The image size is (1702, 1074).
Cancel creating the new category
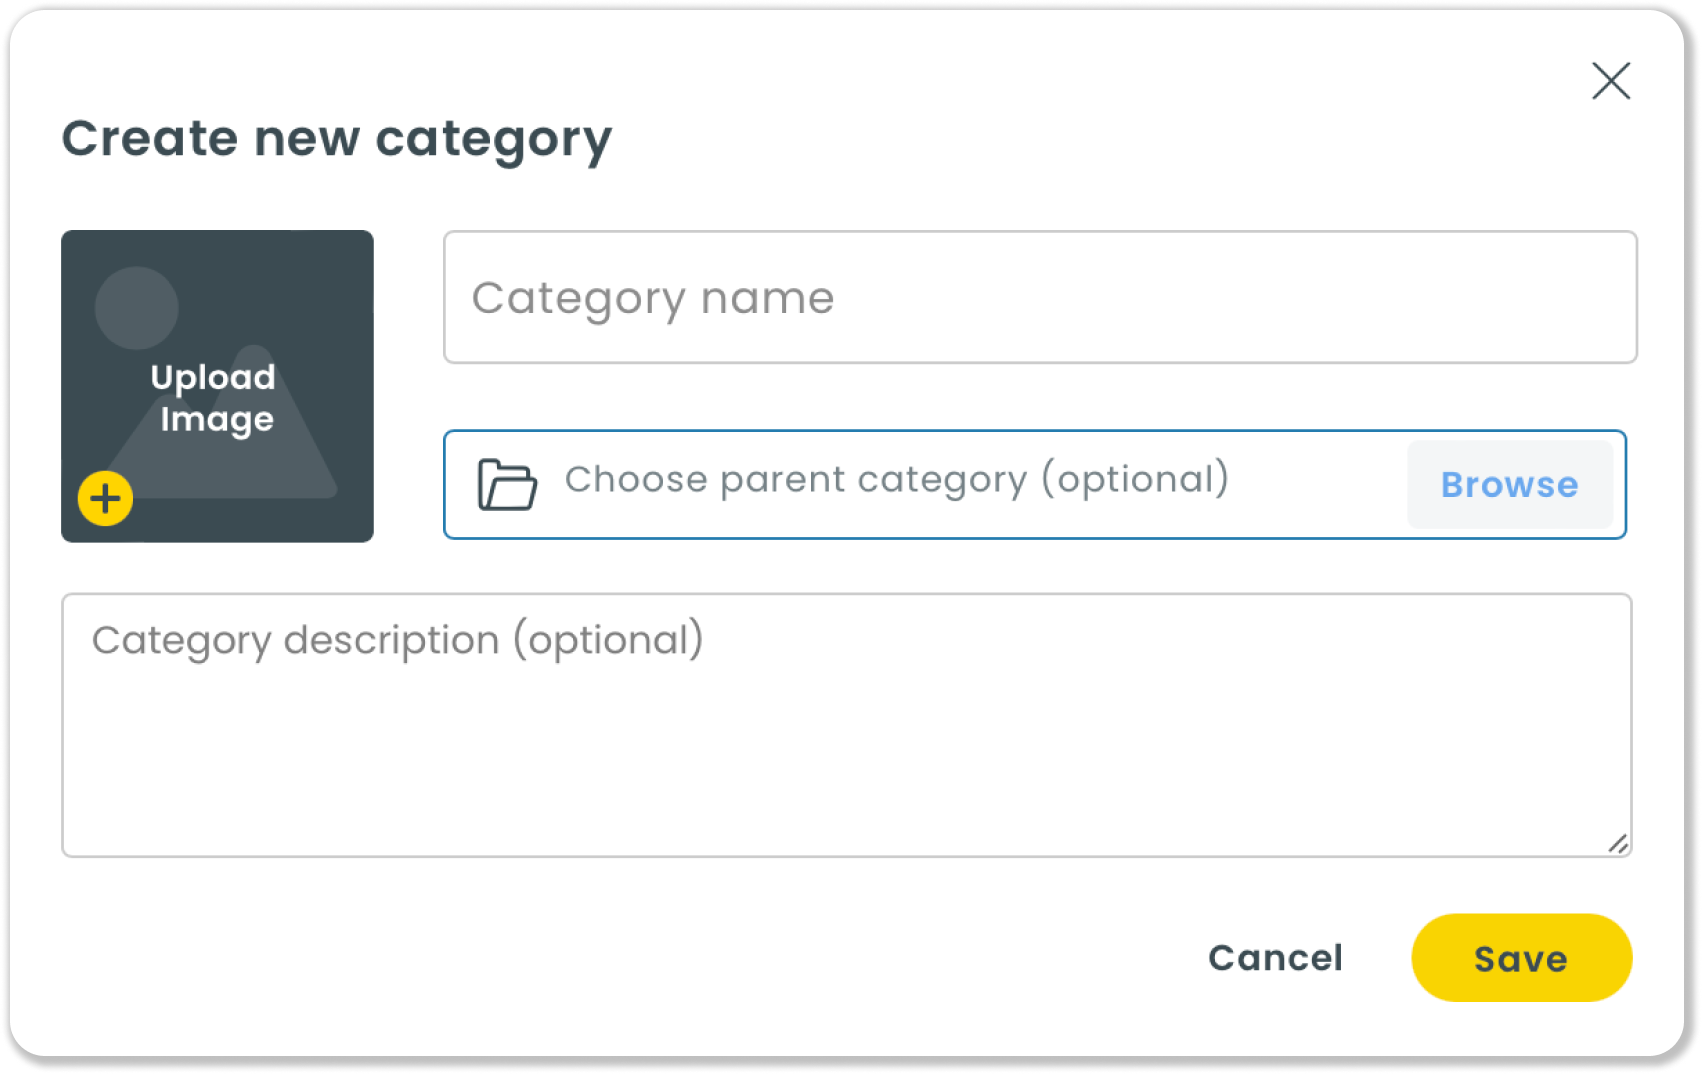pos(1275,958)
